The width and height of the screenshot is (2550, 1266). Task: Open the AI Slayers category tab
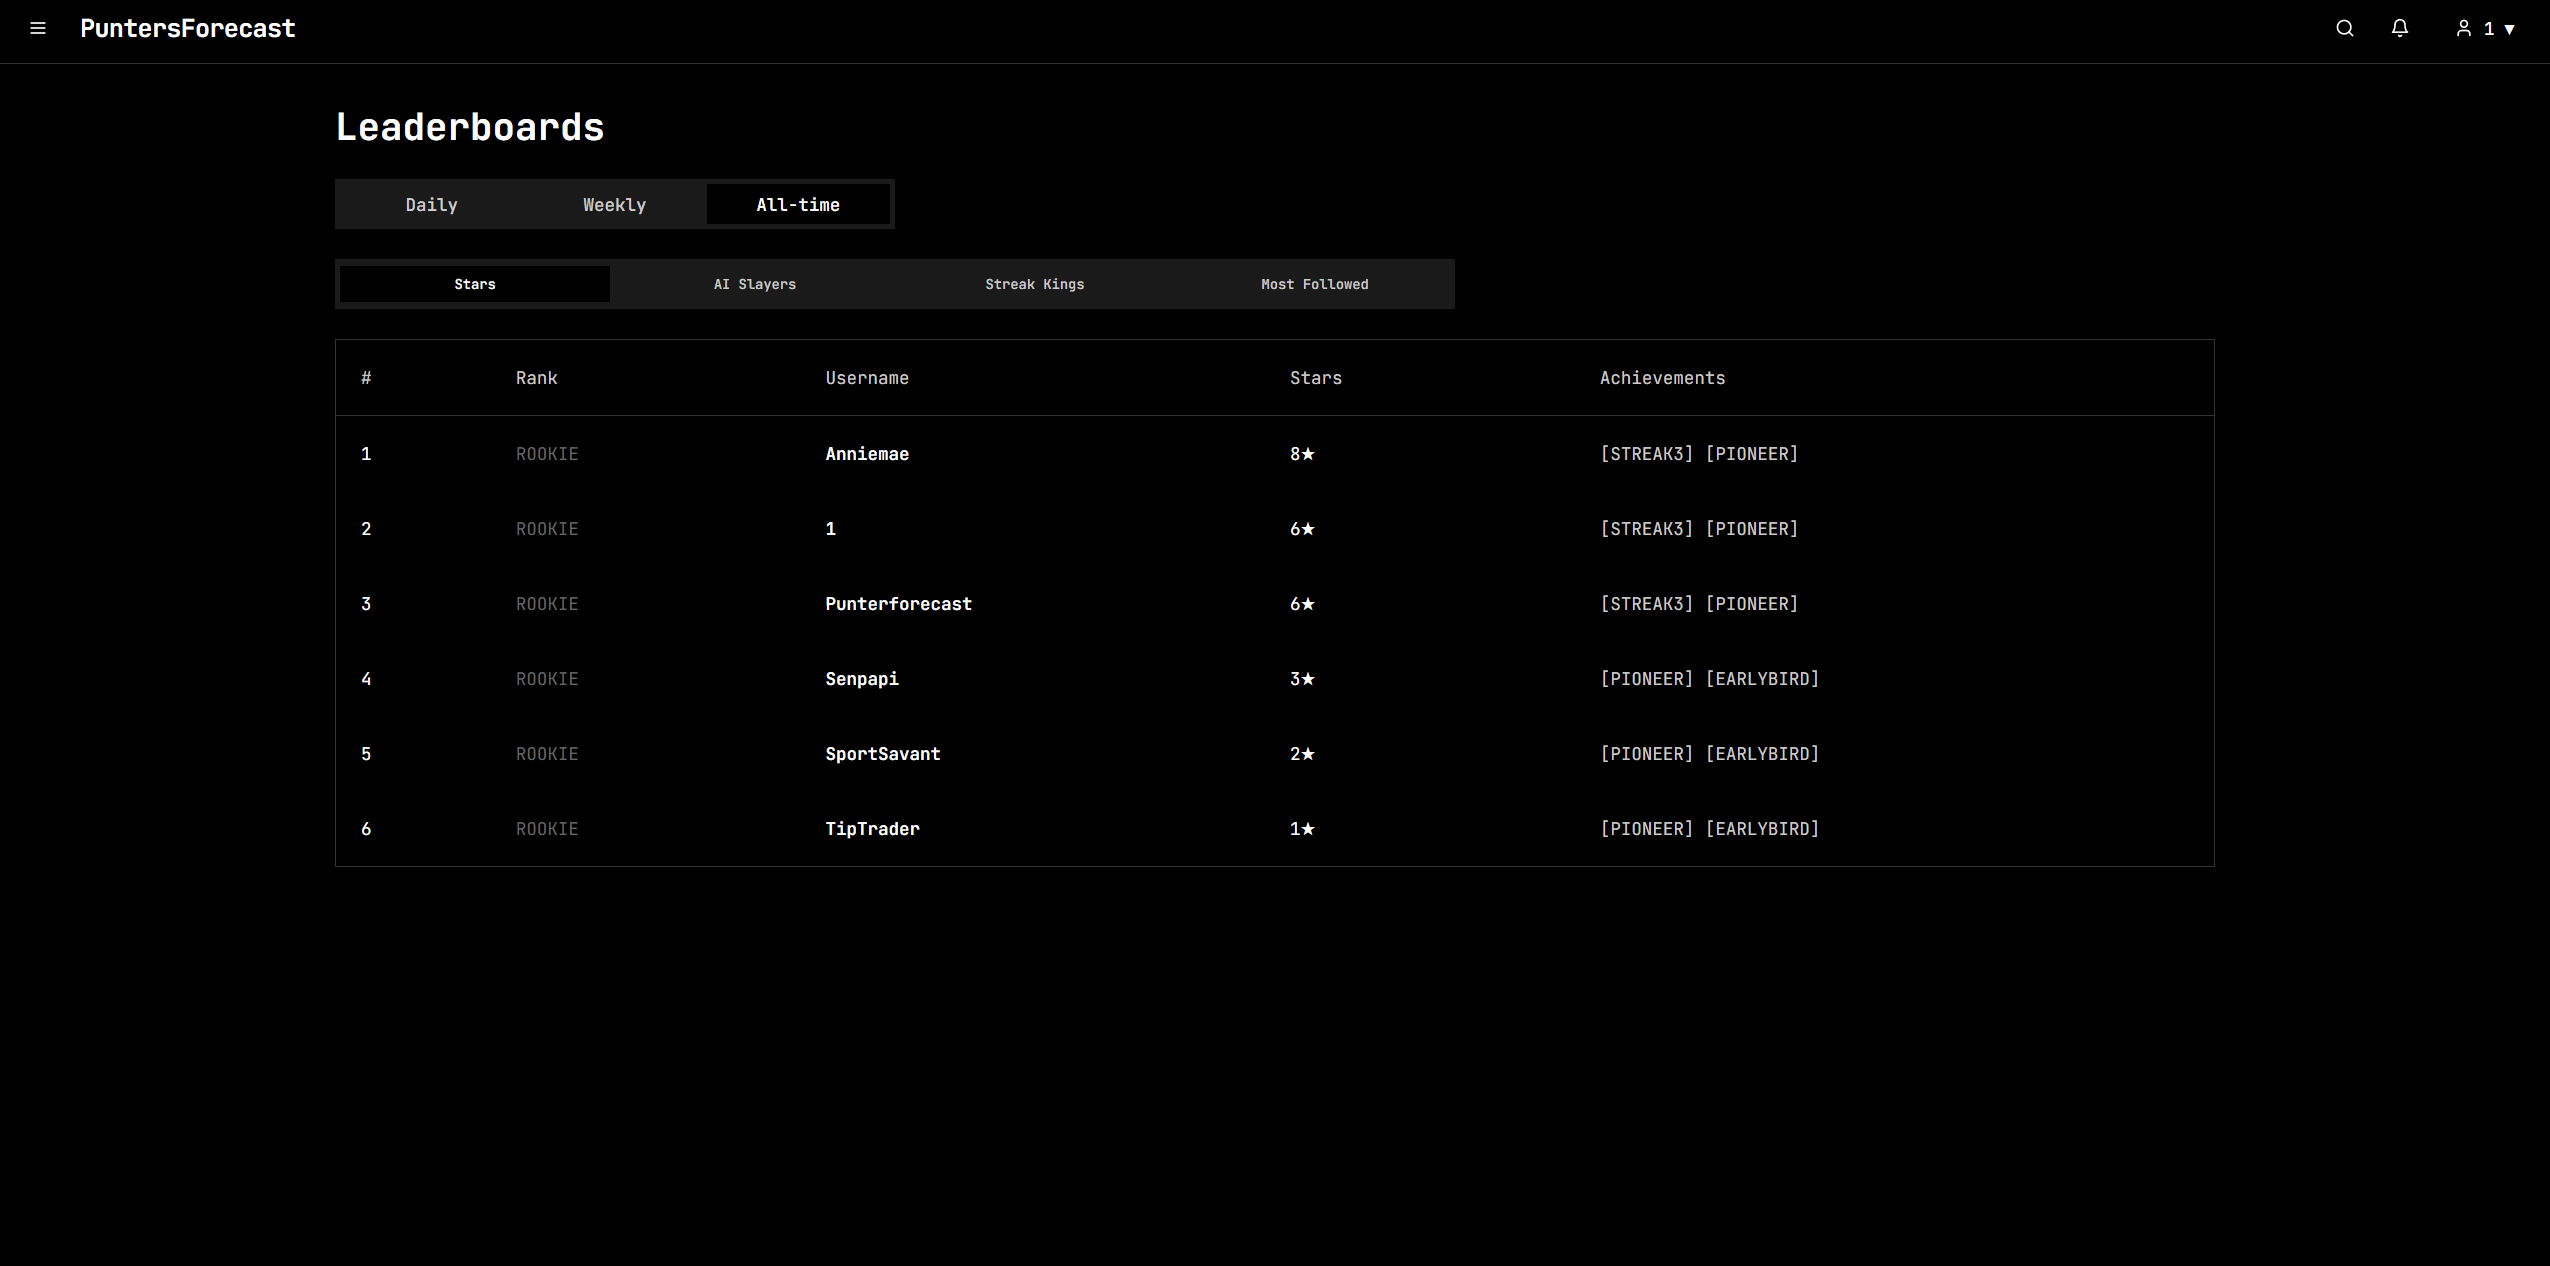pyautogui.click(x=754, y=284)
